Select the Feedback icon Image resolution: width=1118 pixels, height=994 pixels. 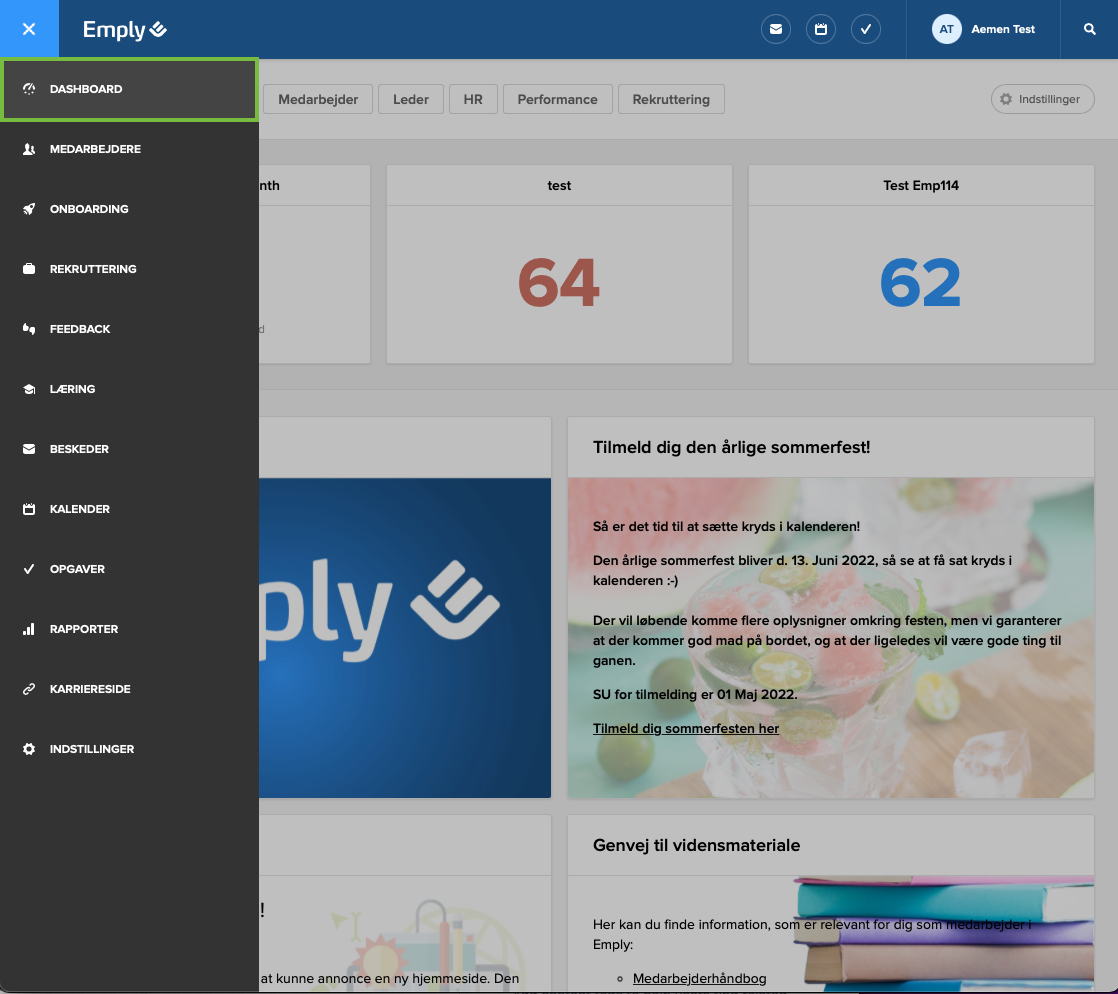tap(30, 329)
